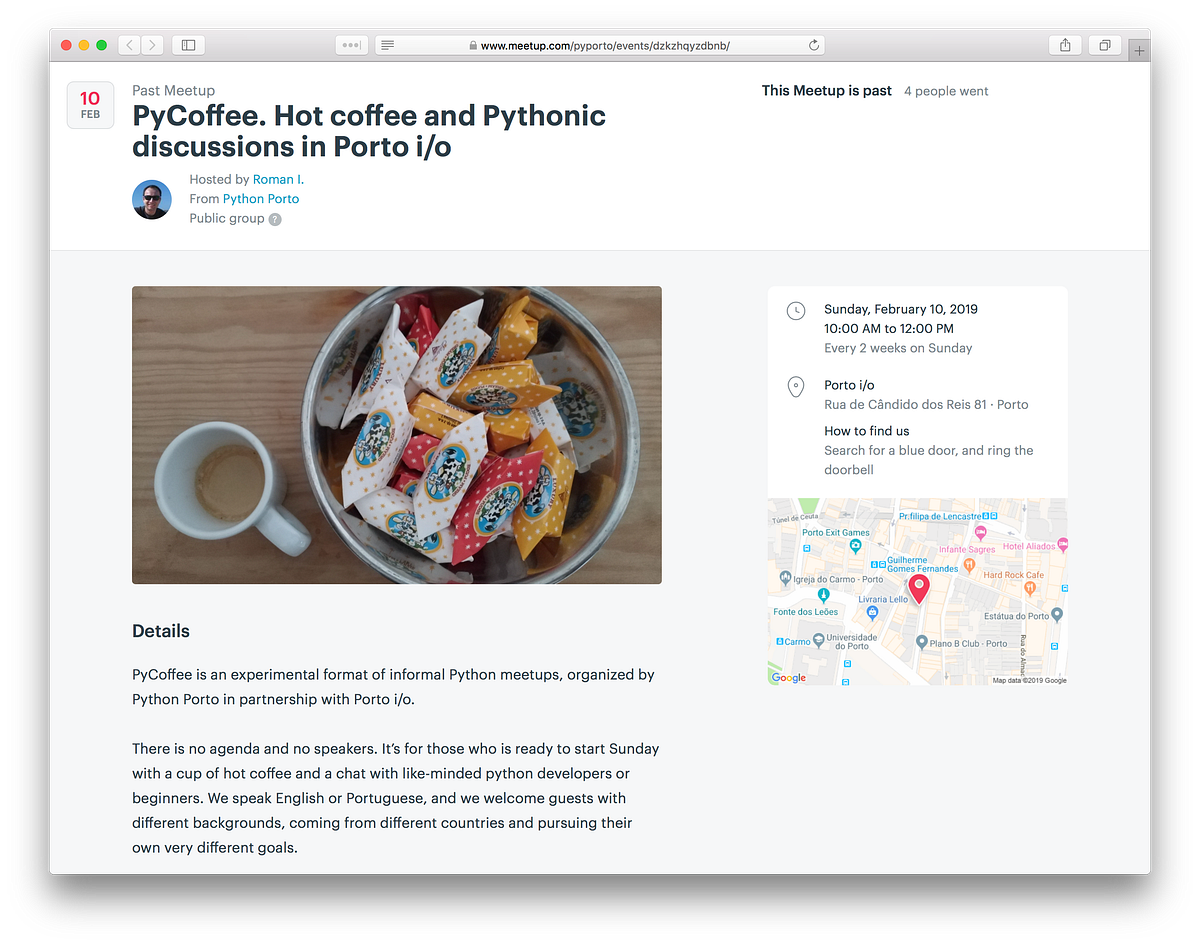Image resolution: width=1200 pixels, height=945 pixels.
Task: Open the Roman I. host profile link
Action: click(x=278, y=179)
